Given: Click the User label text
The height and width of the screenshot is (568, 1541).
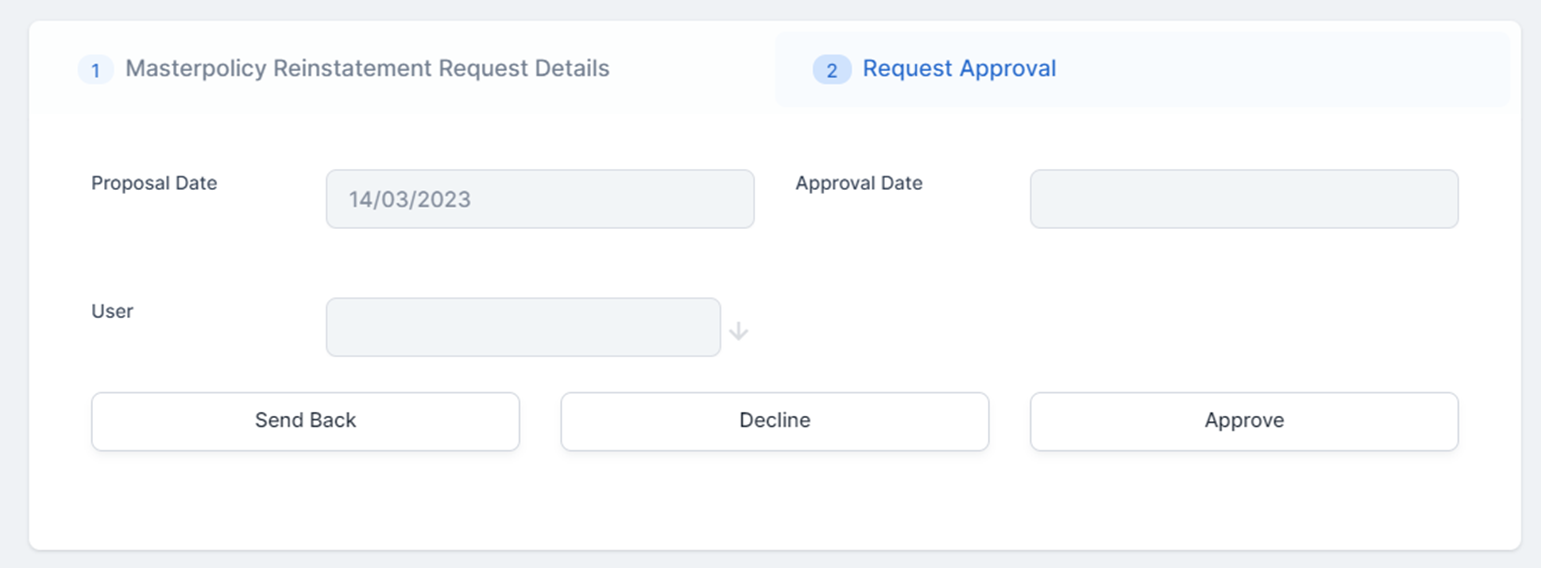Looking at the screenshot, I should point(112,311).
